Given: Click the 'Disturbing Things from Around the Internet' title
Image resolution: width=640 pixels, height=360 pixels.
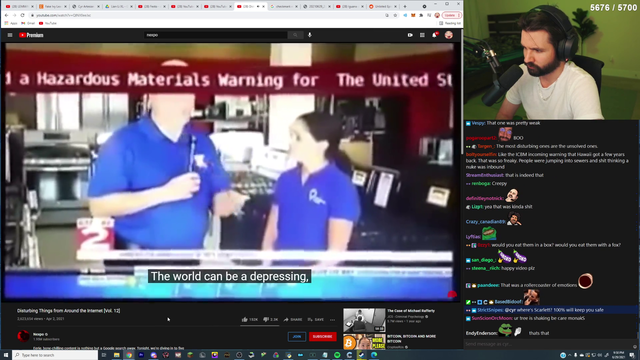Looking at the screenshot, I should pyautogui.click(x=69, y=311).
